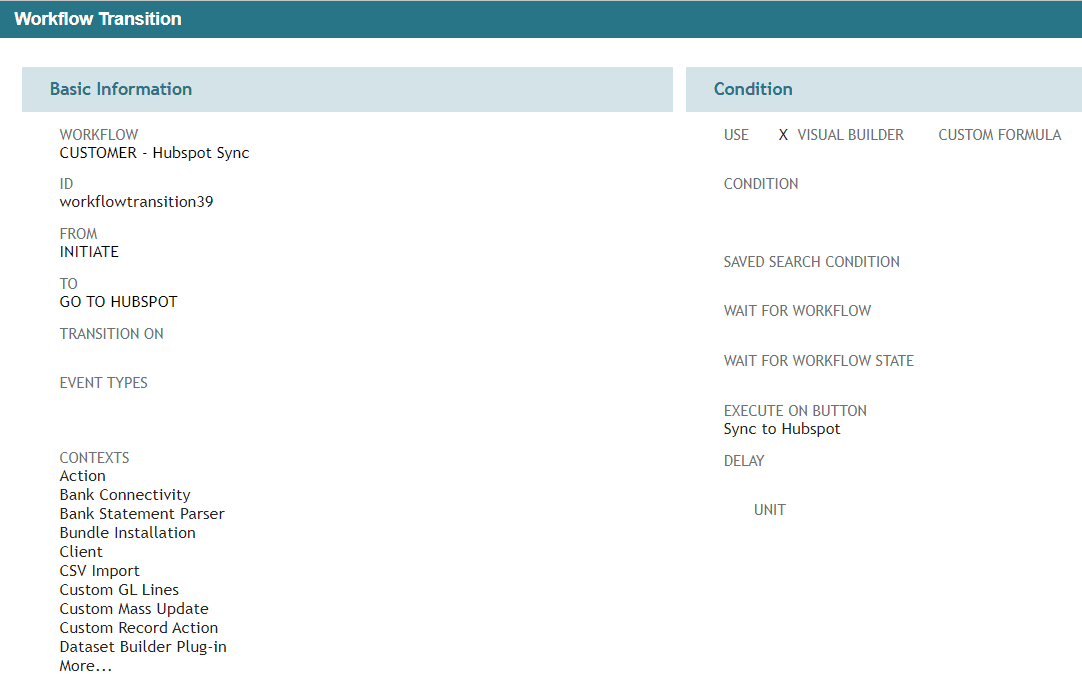
Task: Click the CSV Import context entry
Action: [x=99, y=571]
